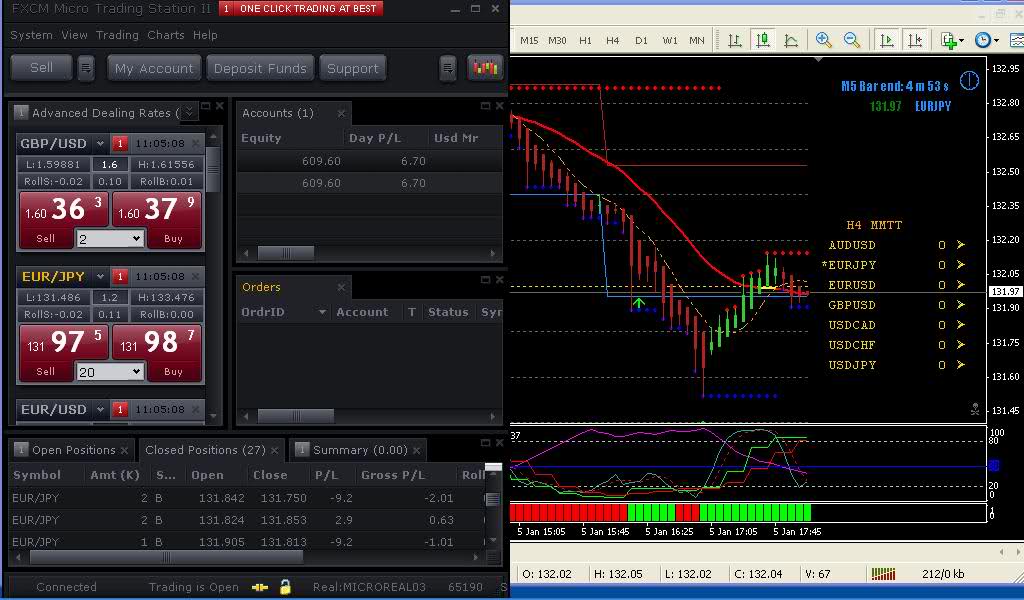Click the Deposit Funds button
Image resolution: width=1024 pixels, height=600 pixels.
(x=260, y=68)
